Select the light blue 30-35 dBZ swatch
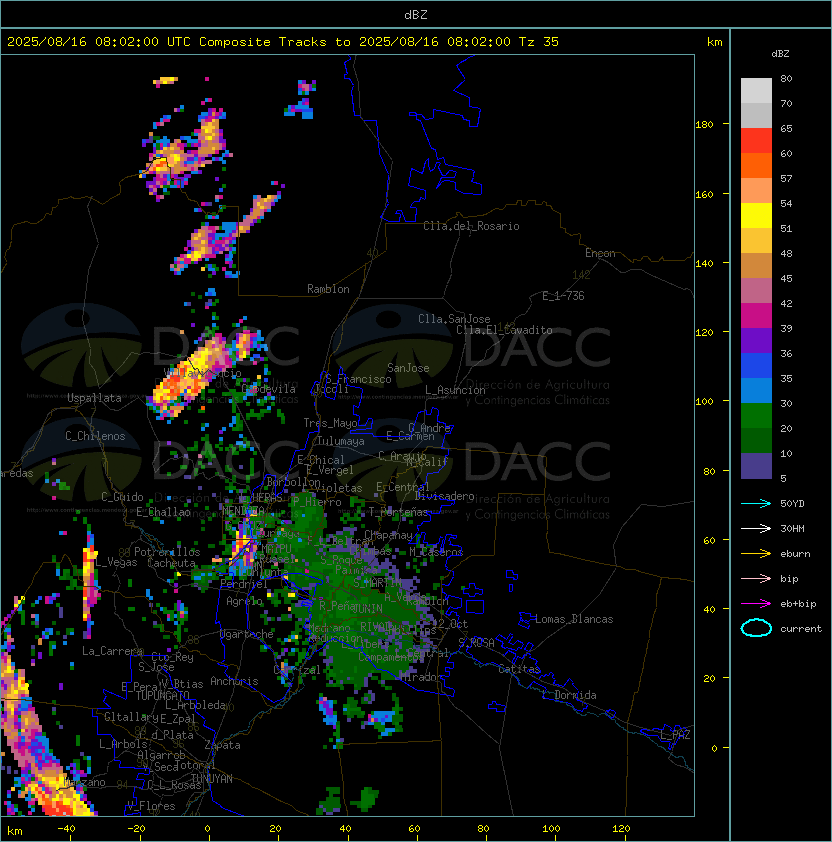This screenshot has width=832, height=842. coord(756,390)
